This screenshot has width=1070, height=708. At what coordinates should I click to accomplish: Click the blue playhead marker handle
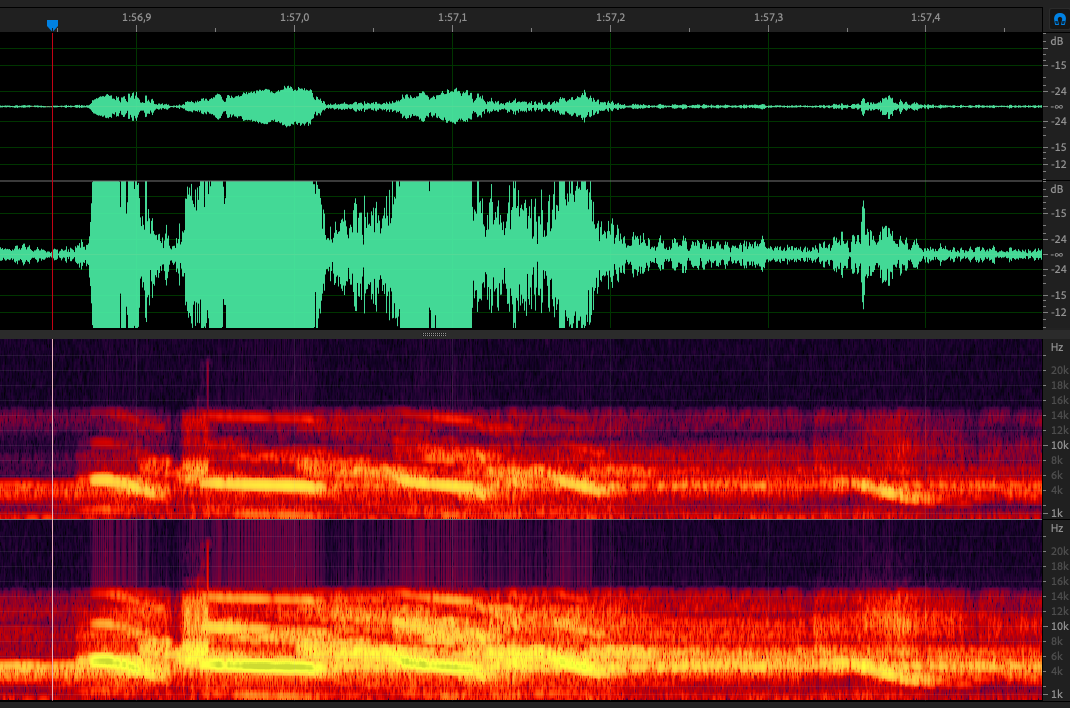pyautogui.click(x=53, y=25)
